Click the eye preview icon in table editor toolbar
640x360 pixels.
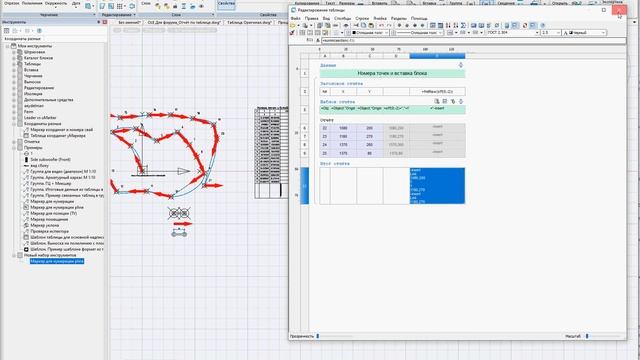coord(346,25)
